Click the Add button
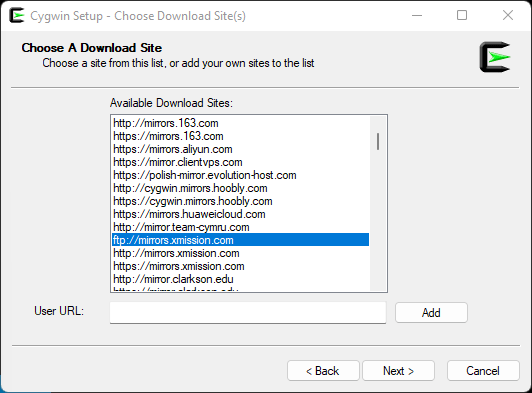This screenshot has width=532, height=393. [431, 313]
